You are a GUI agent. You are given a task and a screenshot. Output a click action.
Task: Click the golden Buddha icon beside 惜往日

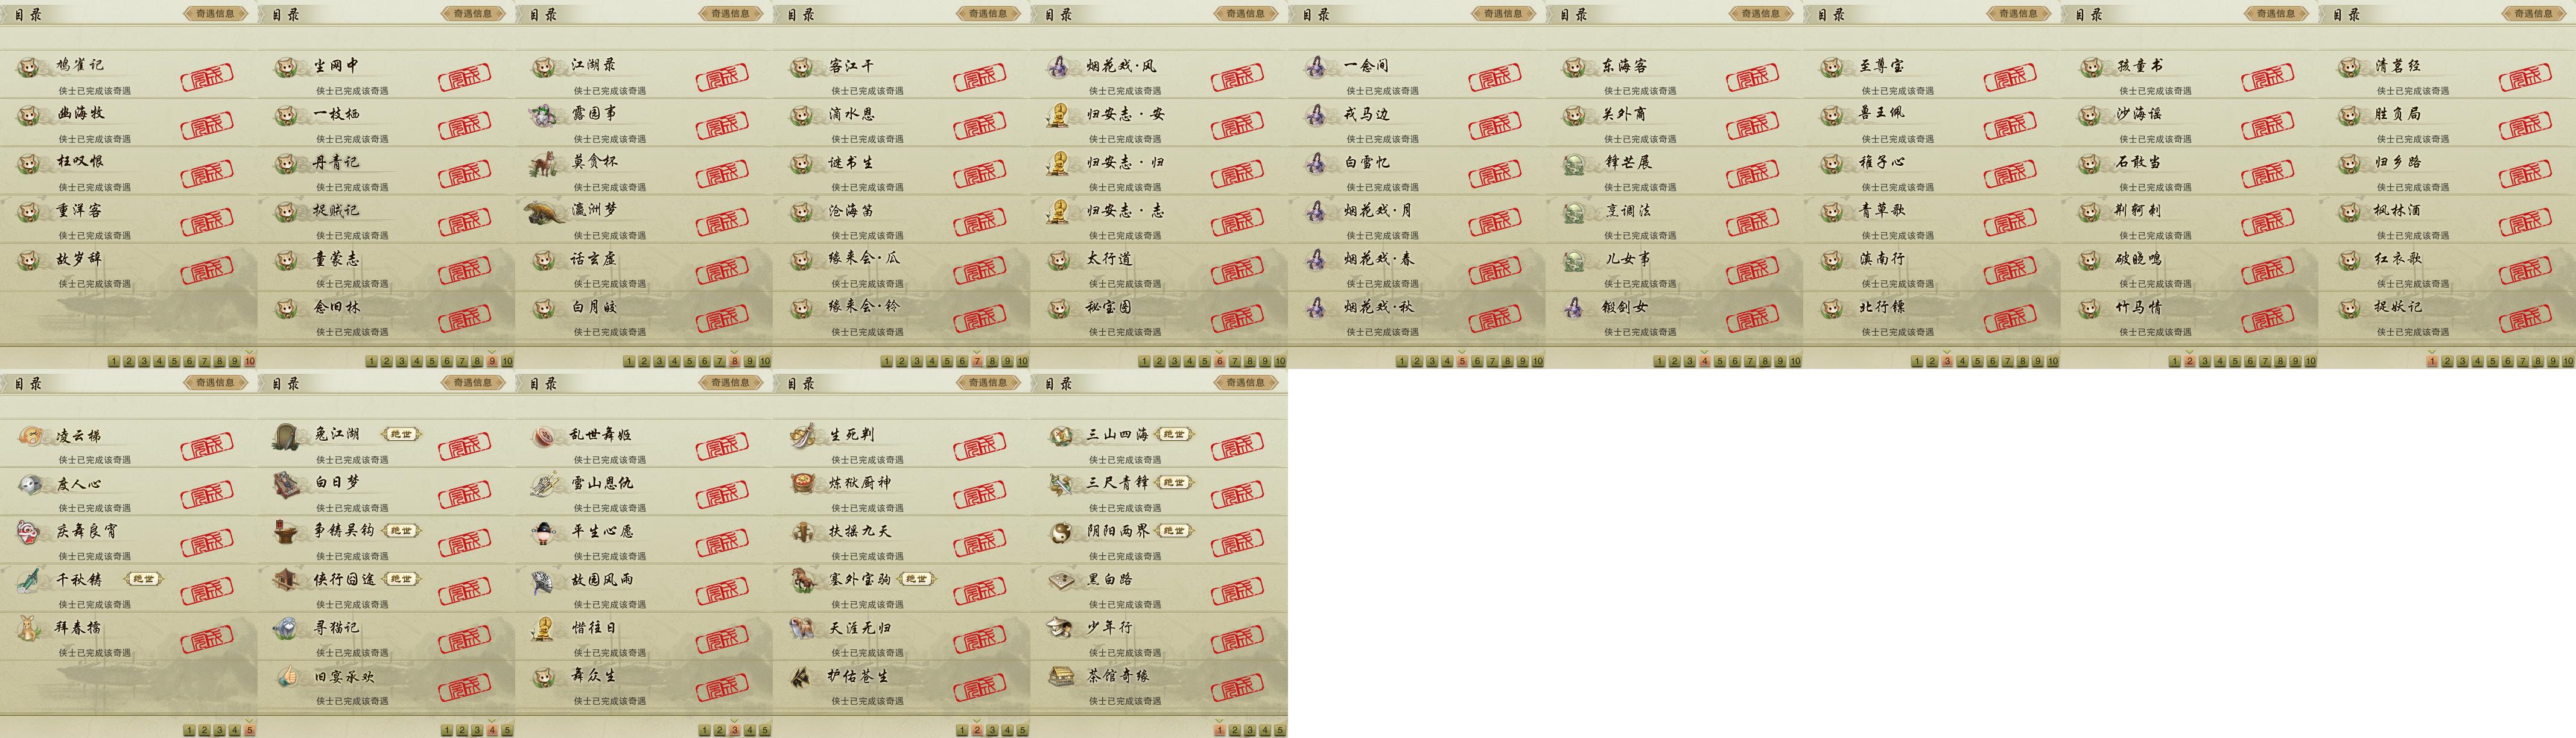[x=545, y=628]
